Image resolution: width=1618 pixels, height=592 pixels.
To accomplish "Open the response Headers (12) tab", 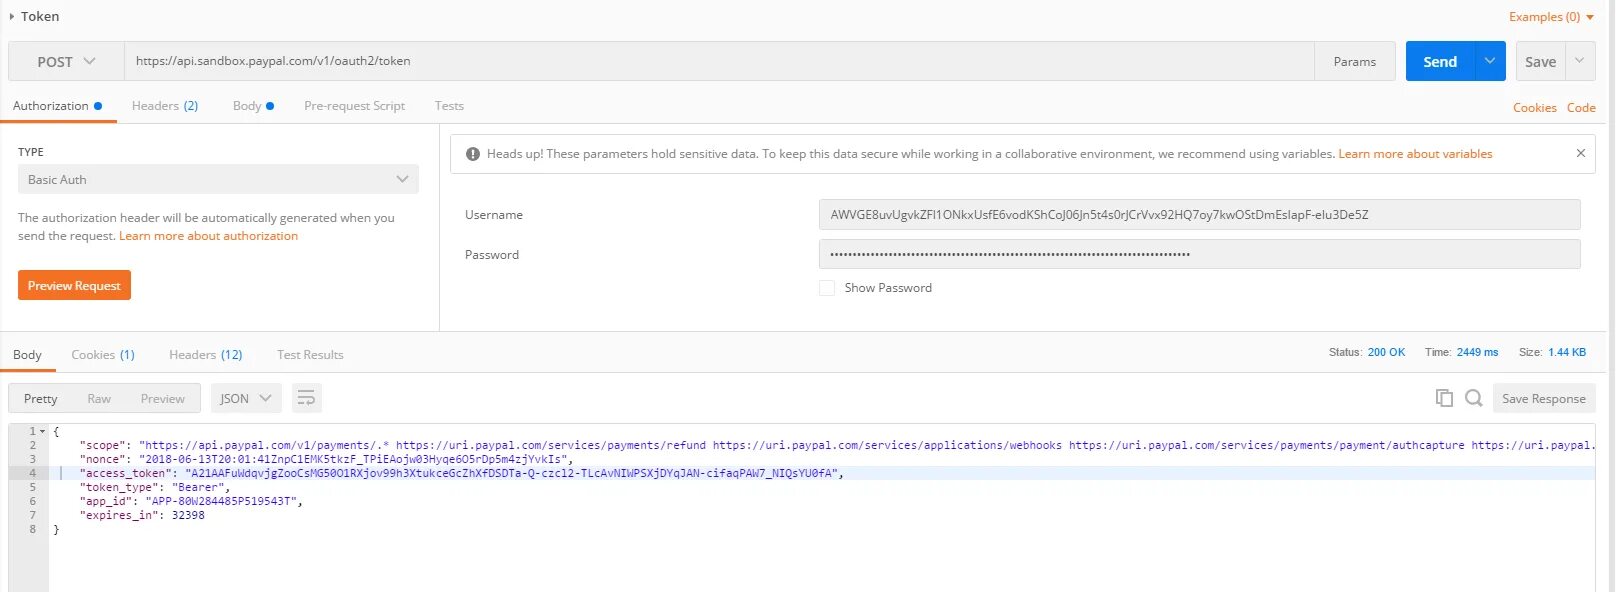I will 206,354.
